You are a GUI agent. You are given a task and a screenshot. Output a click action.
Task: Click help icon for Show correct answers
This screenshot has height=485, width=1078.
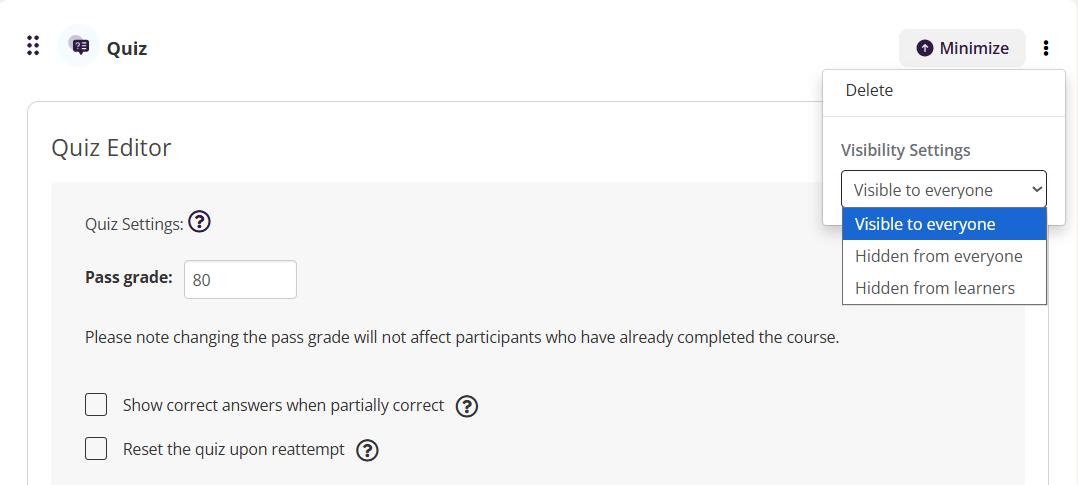pos(467,406)
